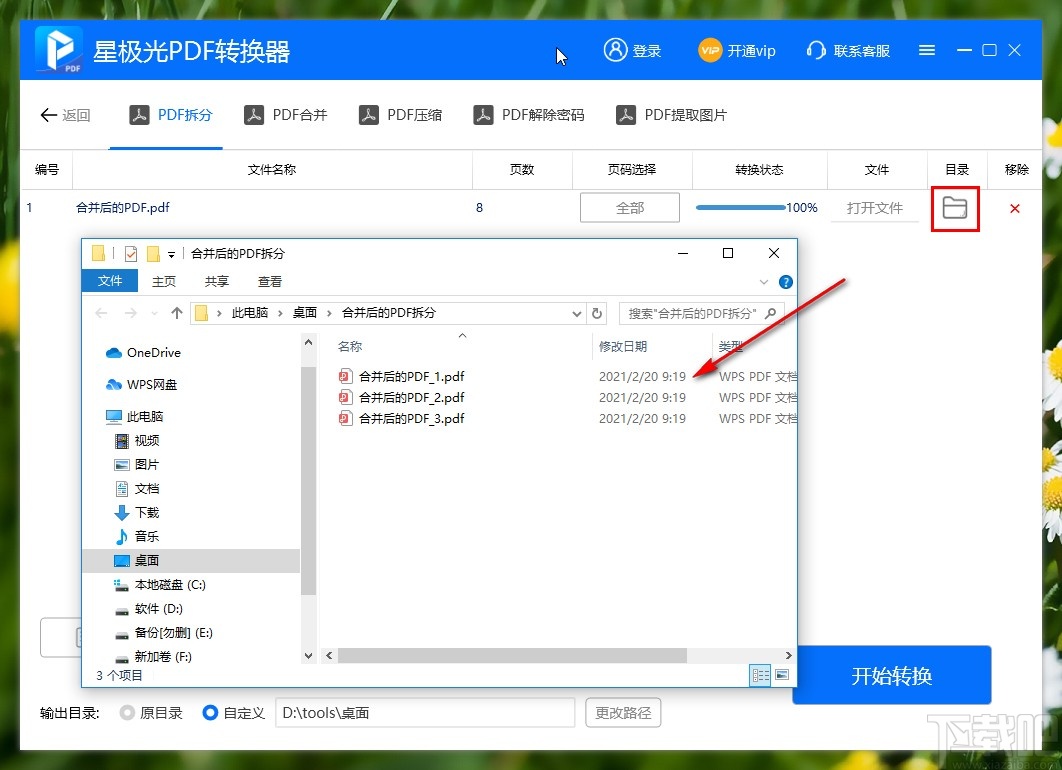Remove 合并后的PDF.pdf using red X icon
Viewport: 1062px width, 770px height.
pyautogui.click(x=1015, y=208)
